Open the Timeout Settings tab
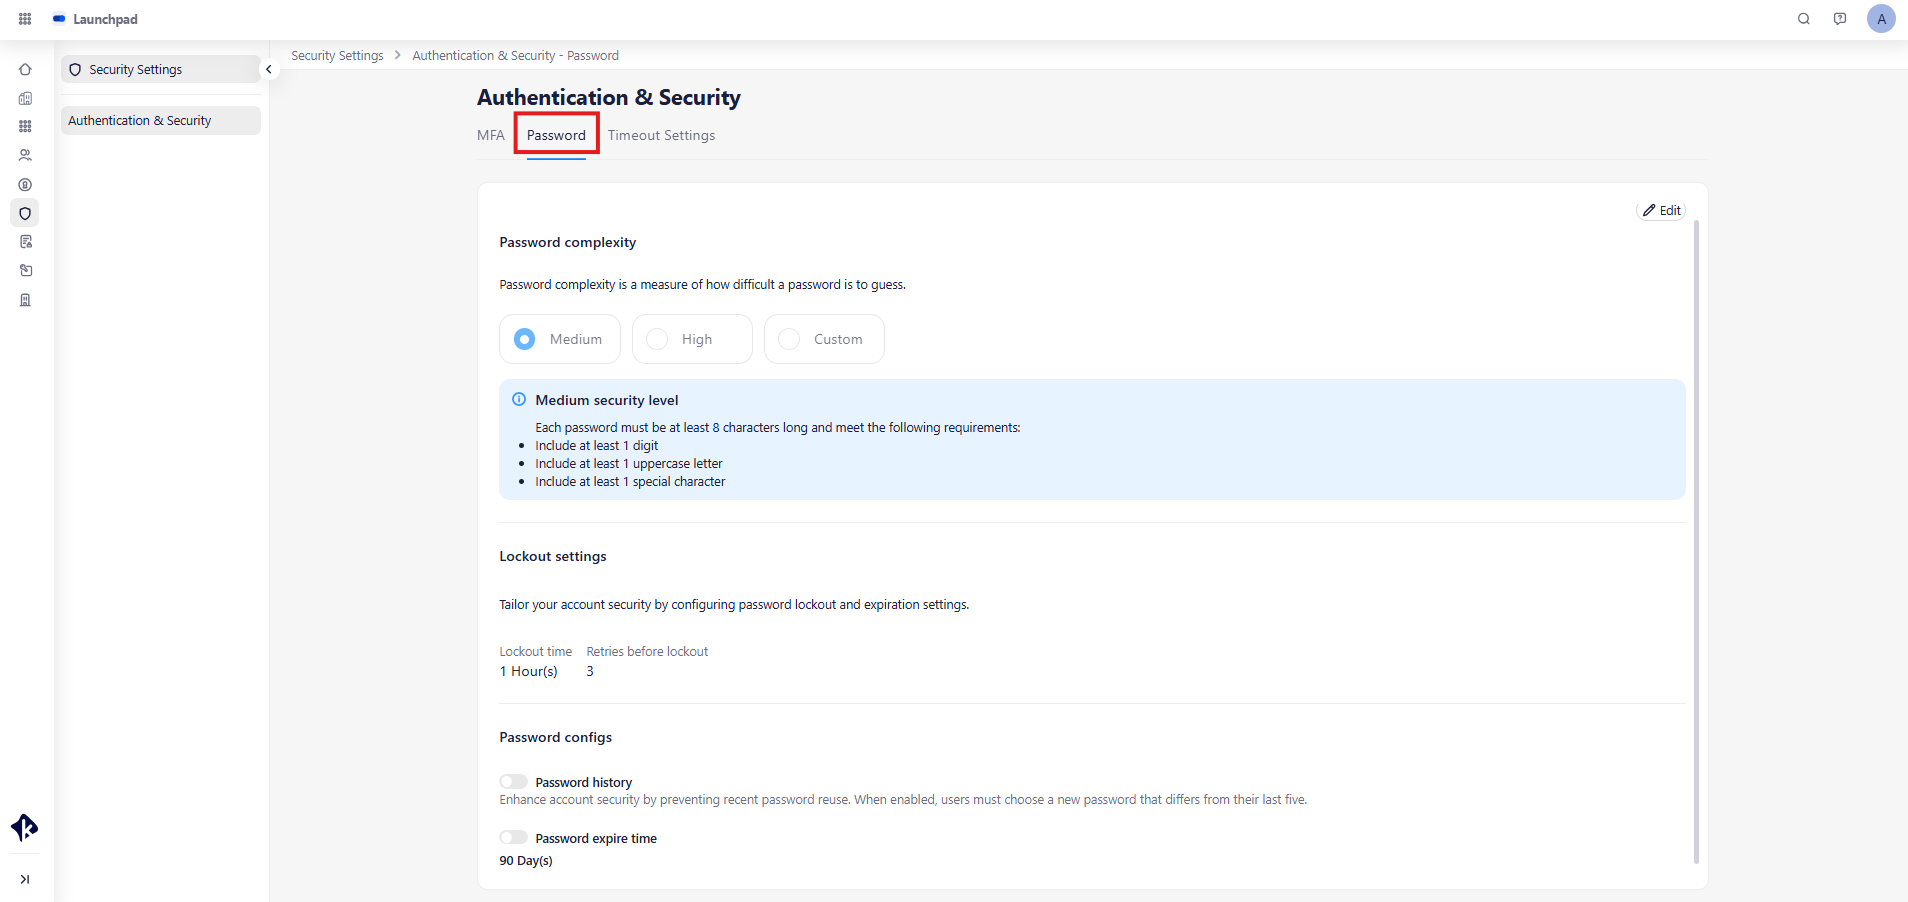Screen dimensions: 1908x902 [x=661, y=135]
